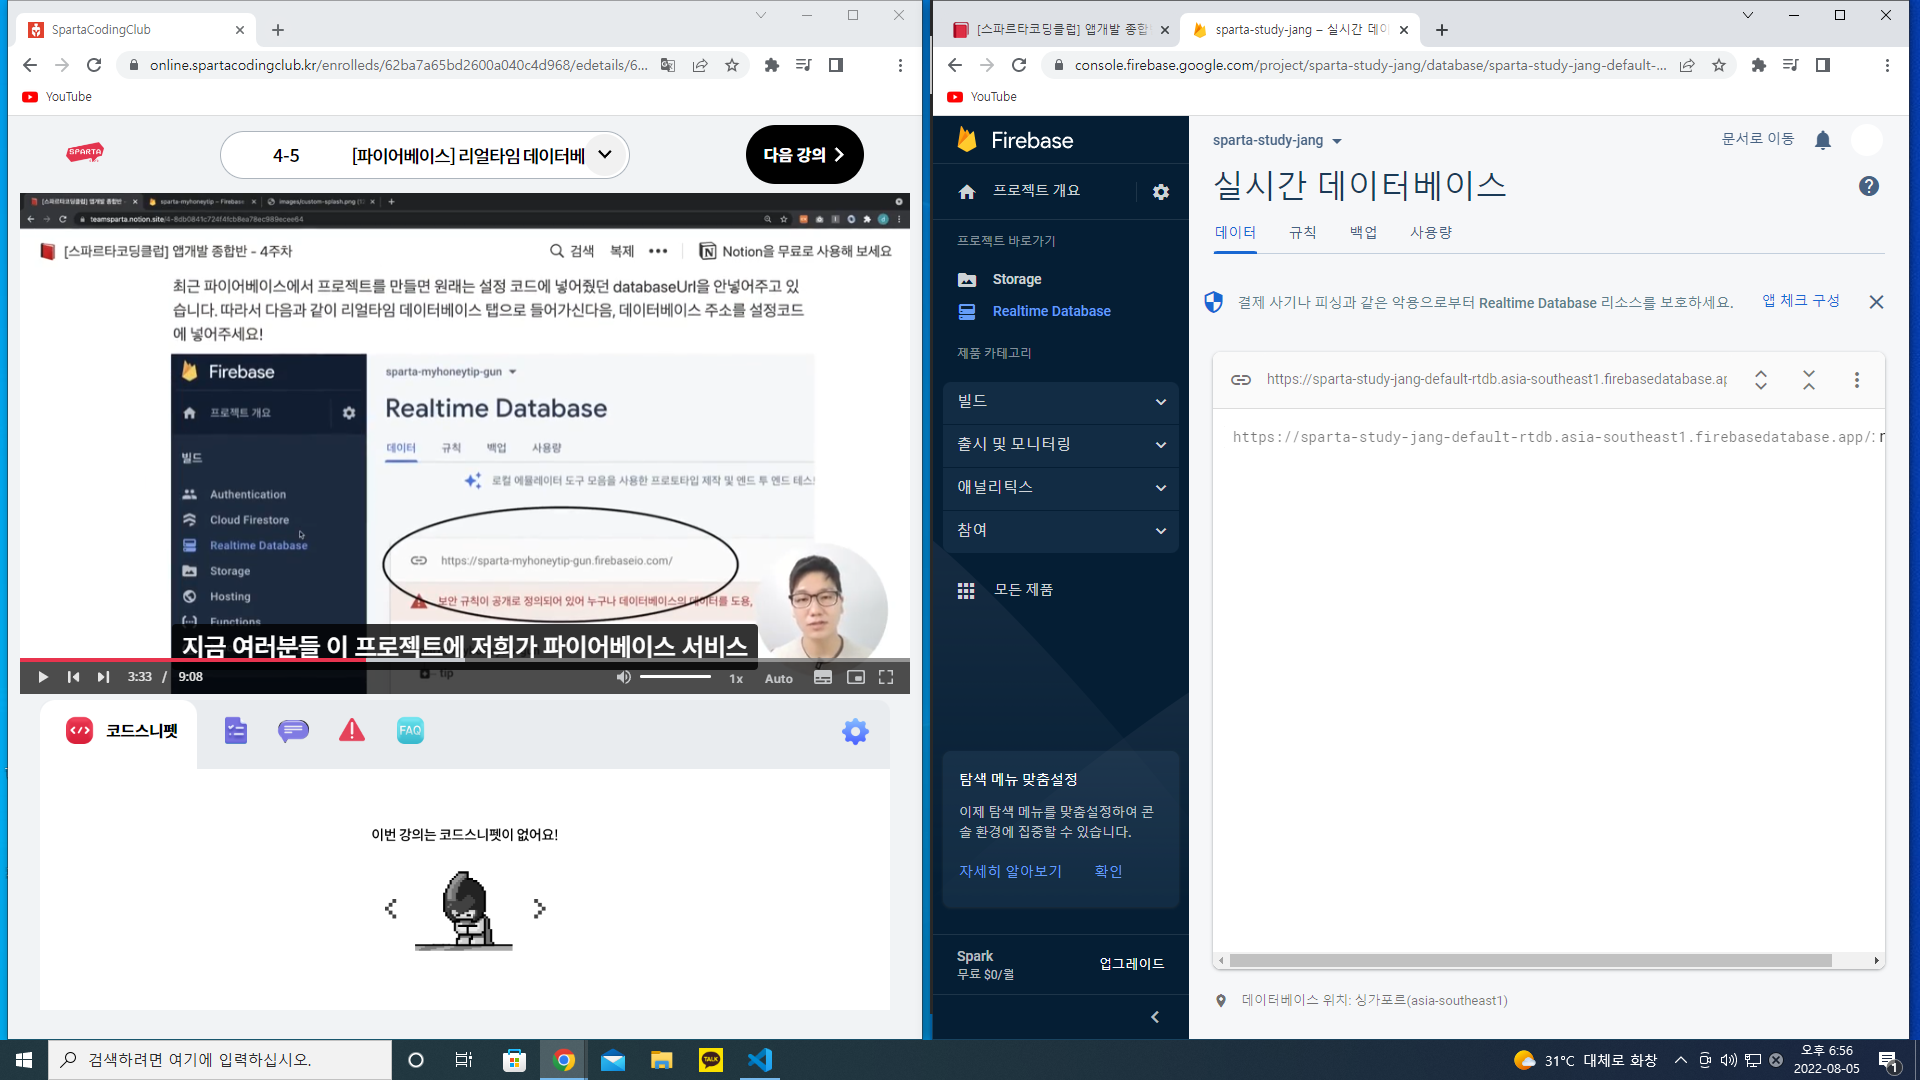Click the database root URL node
This screenshot has width=1920, height=1080.
1552,437
